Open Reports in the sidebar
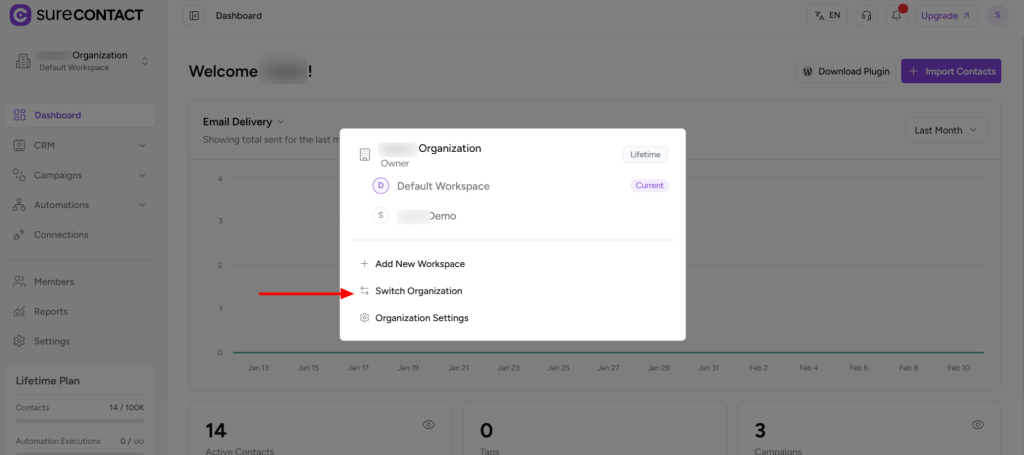Viewport: 1024px width, 455px height. pos(80,311)
